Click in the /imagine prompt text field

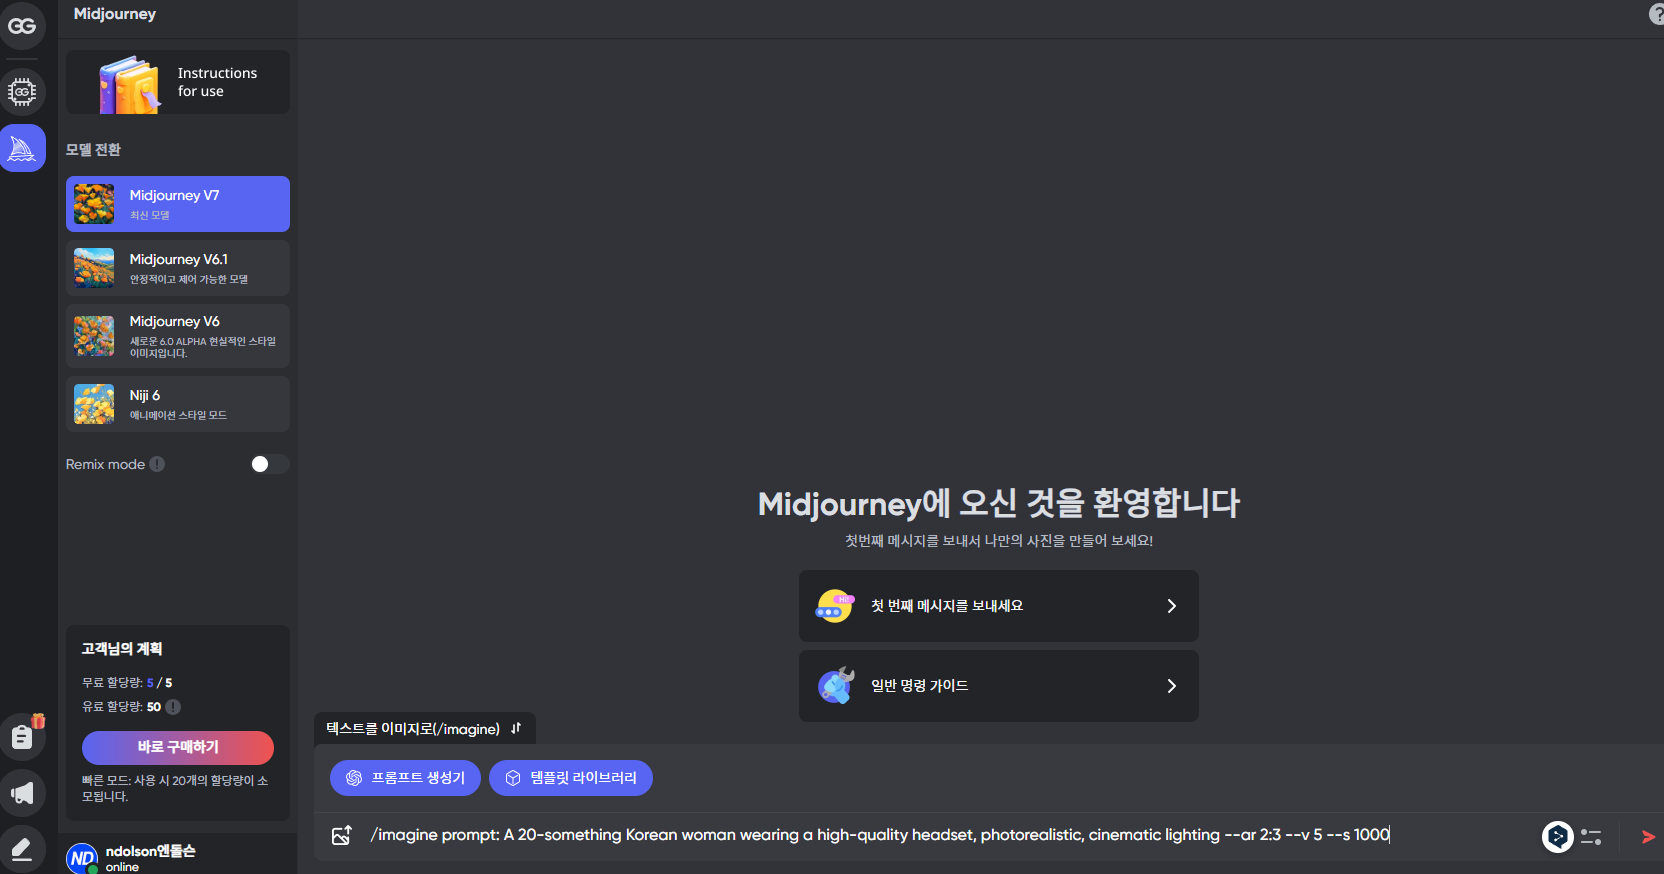pyautogui.click(x=950, y=835)
